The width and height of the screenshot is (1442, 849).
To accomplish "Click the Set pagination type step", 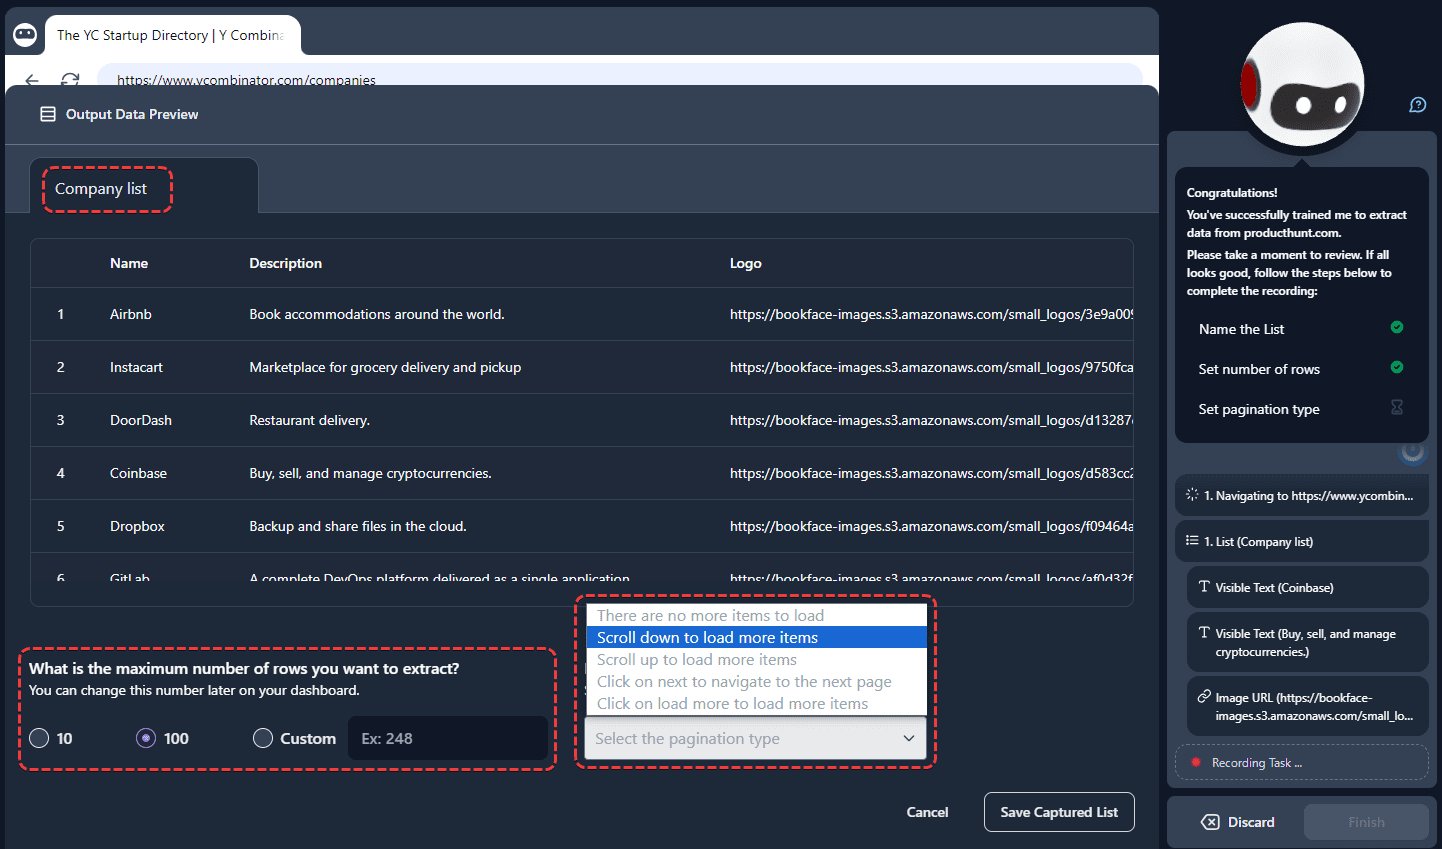I will click(1259, 409).
